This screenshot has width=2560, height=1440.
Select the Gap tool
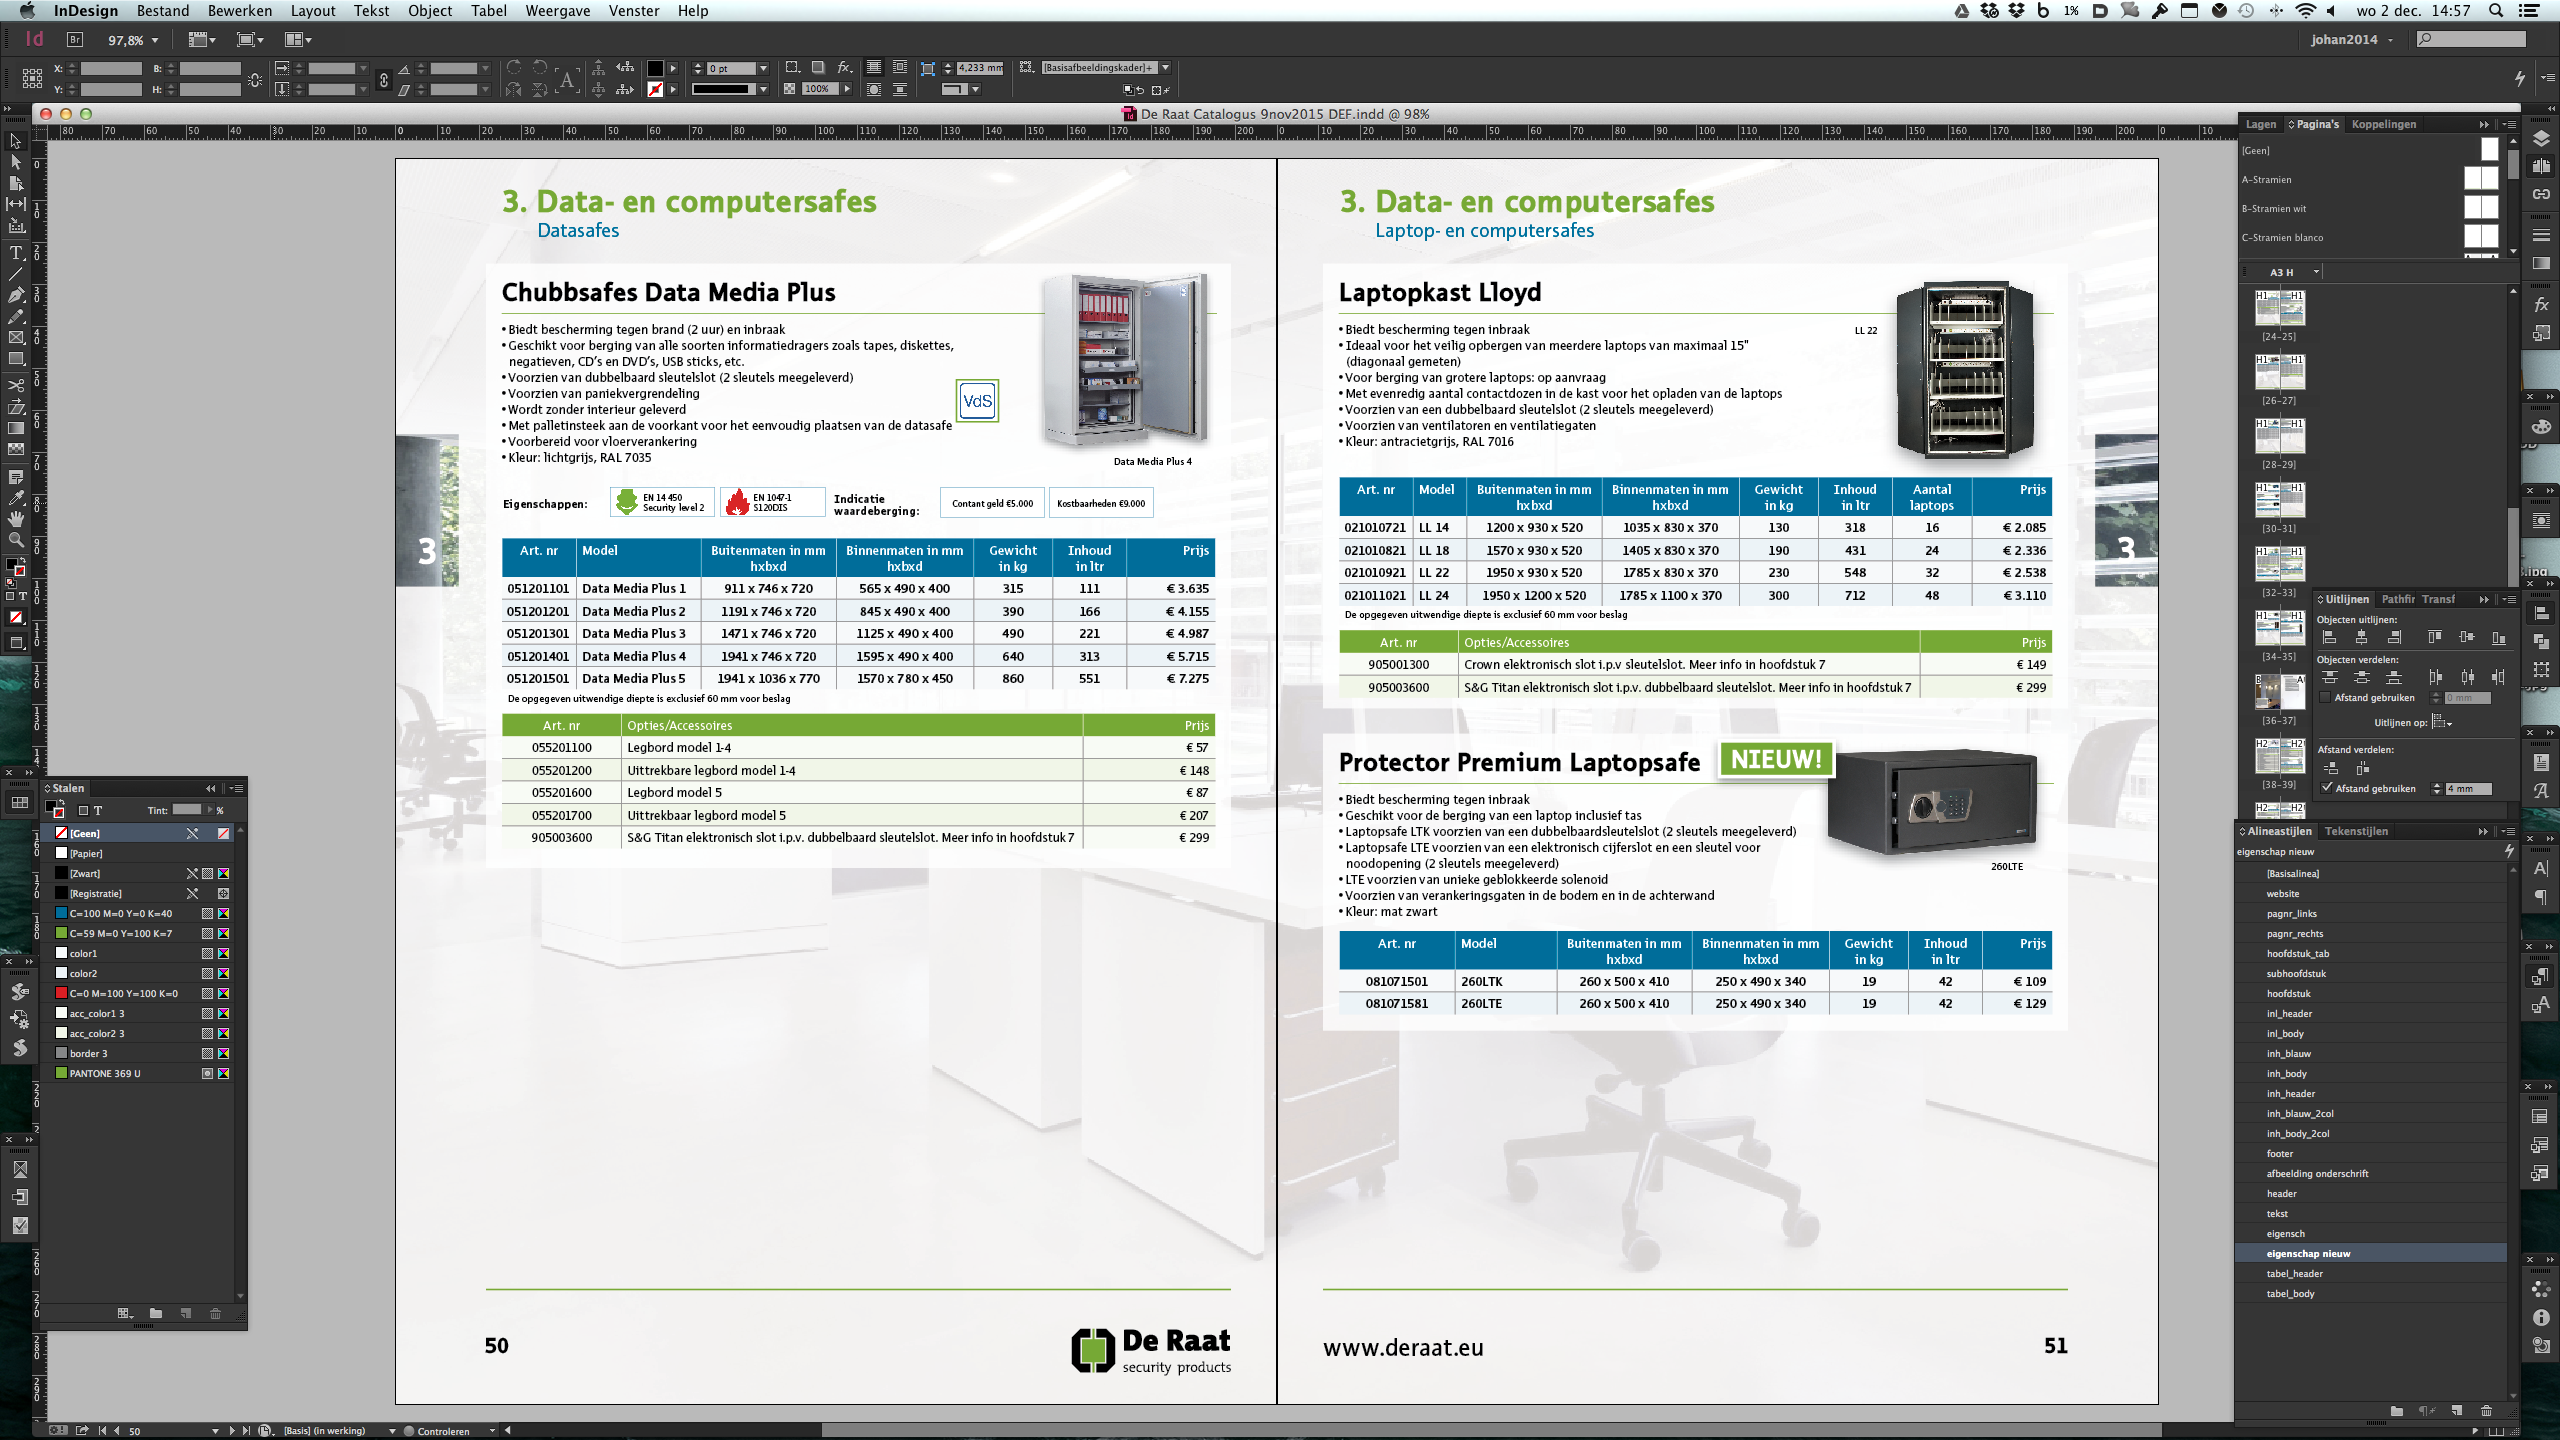click(16, 204)
